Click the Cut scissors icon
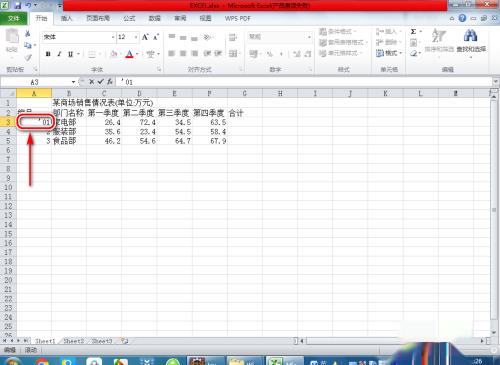This screenshot has height=365, width=500. [28, 33]
